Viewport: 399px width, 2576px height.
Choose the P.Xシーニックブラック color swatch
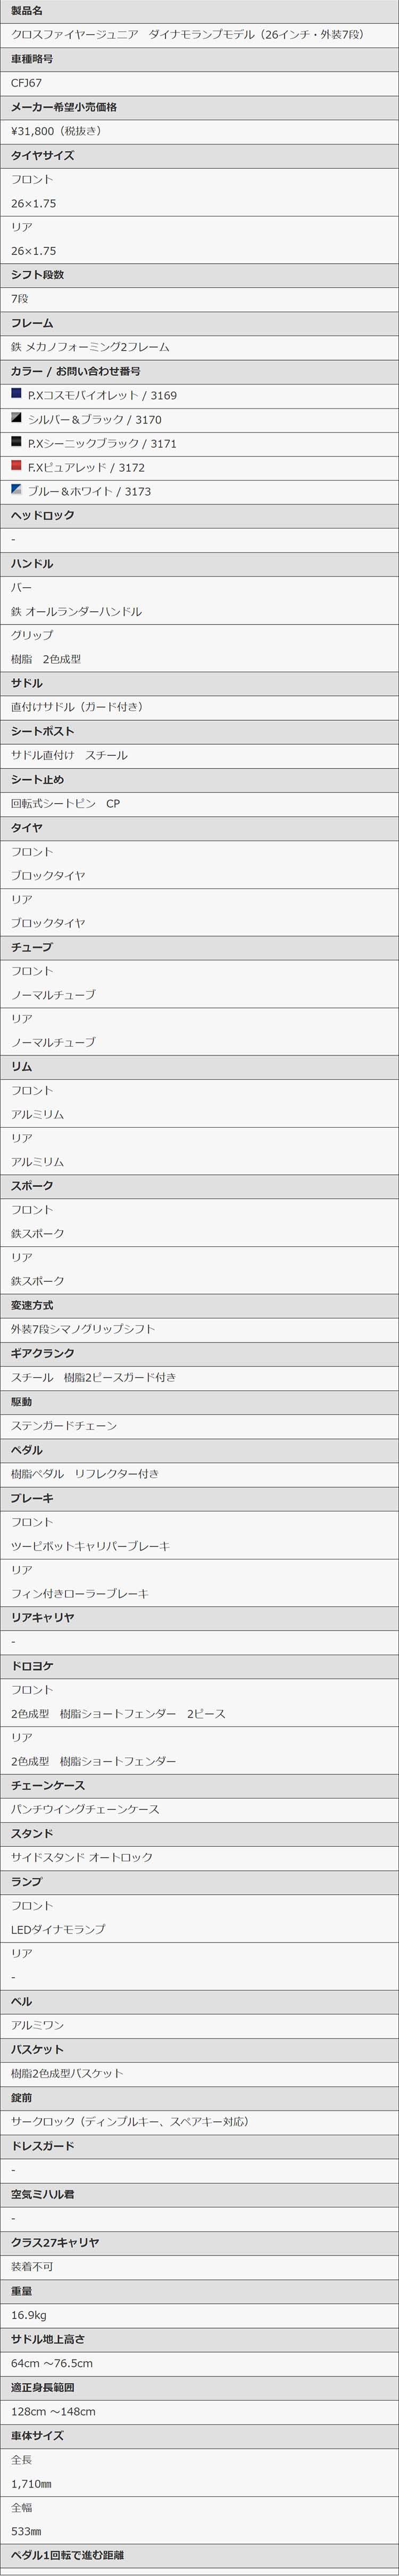[16, 442]
